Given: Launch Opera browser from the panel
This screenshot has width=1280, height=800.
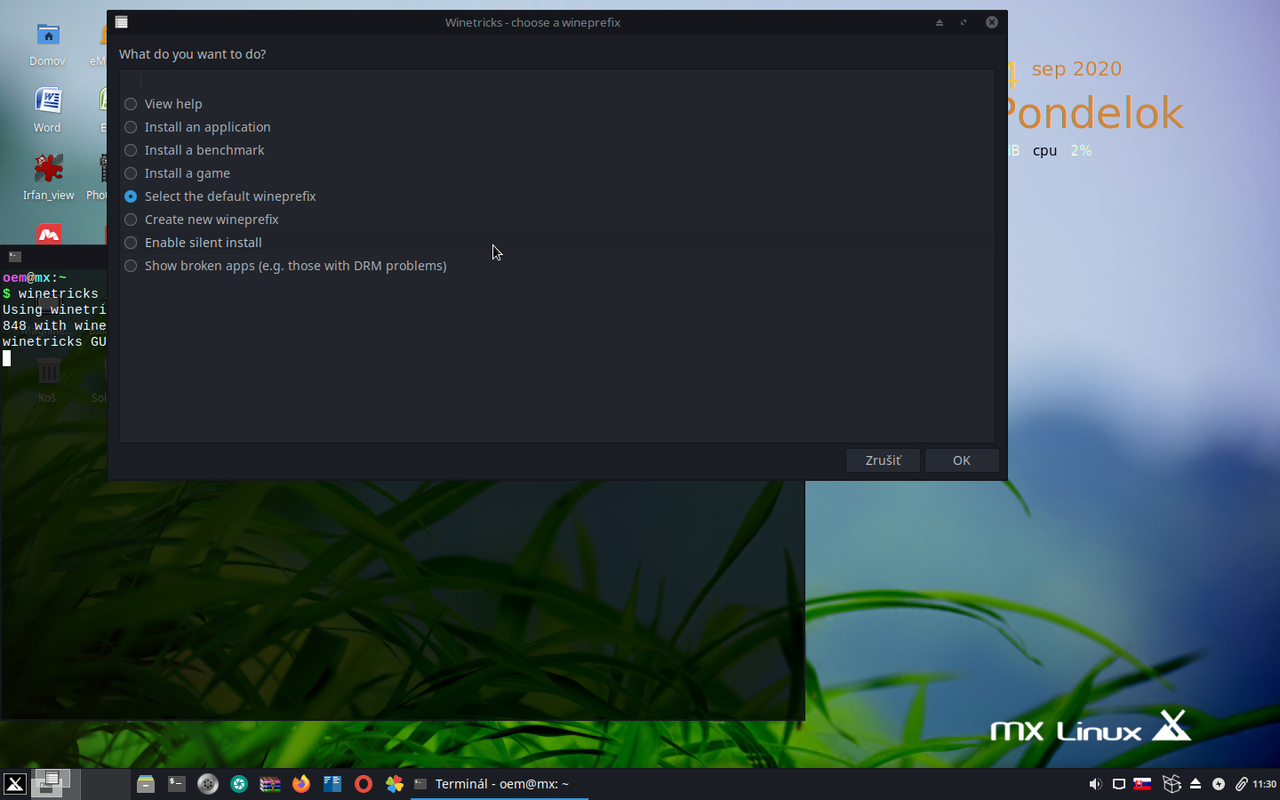Looking at the screenshot, I should [363, 784].
